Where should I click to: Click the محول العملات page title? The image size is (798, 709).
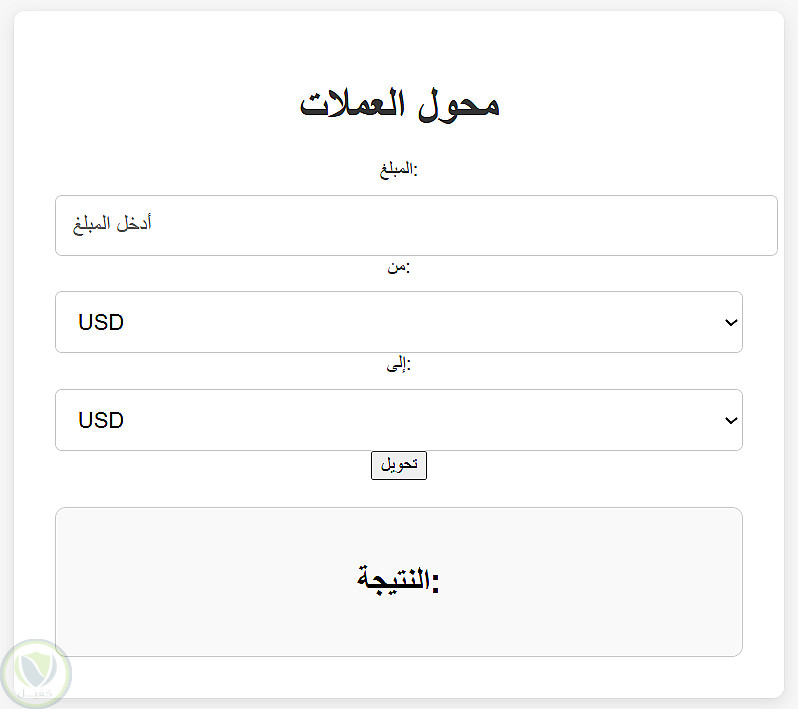click(x=399, y=104)
